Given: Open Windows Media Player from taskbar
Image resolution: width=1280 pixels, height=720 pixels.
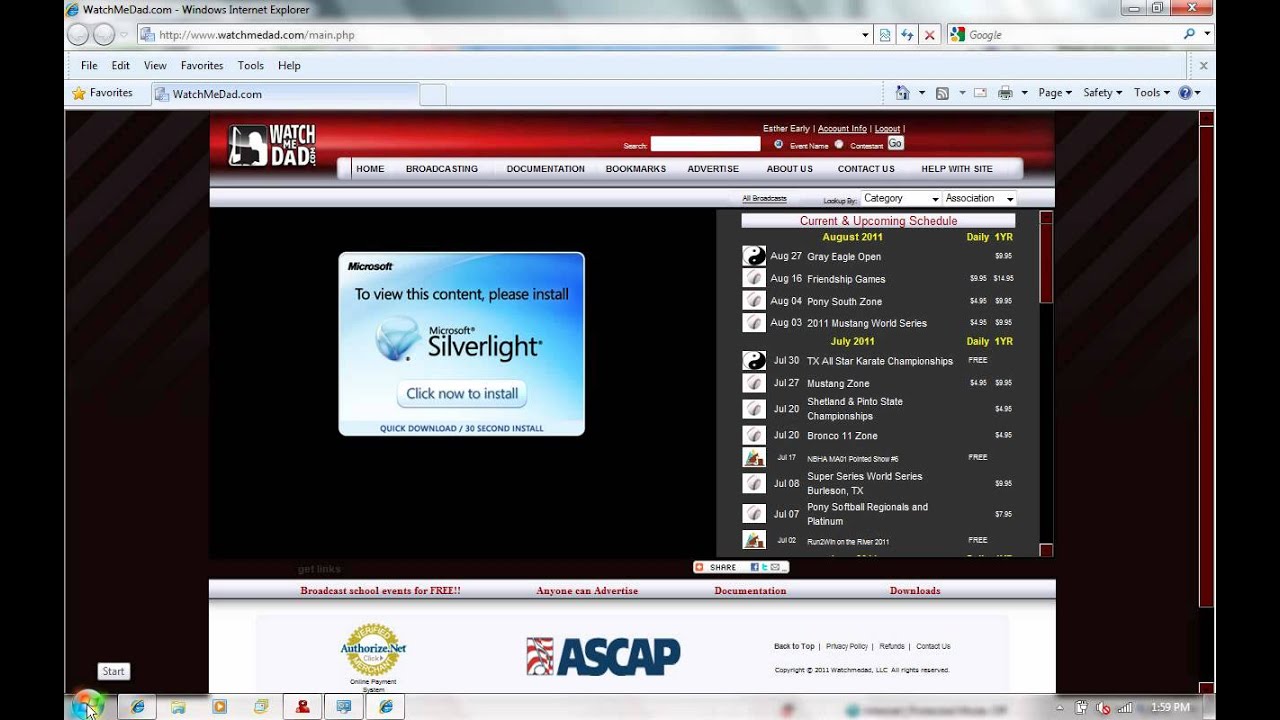Looking at the screenshot, I should [x=219, y=706].
